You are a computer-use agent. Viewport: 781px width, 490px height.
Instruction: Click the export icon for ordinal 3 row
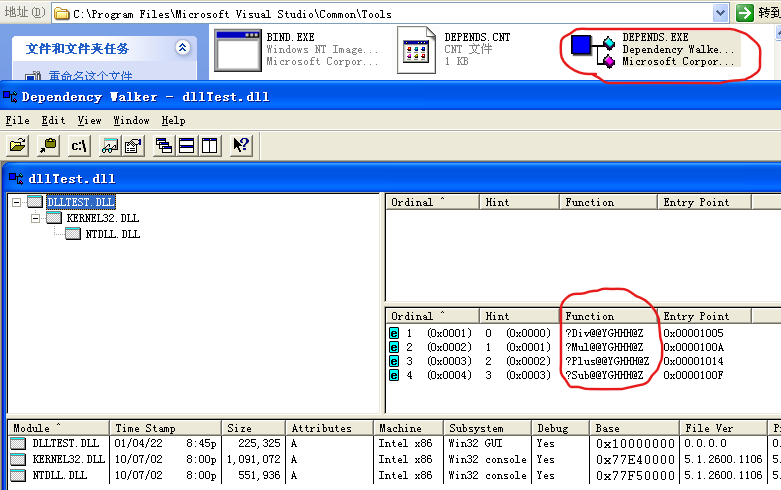394,361
